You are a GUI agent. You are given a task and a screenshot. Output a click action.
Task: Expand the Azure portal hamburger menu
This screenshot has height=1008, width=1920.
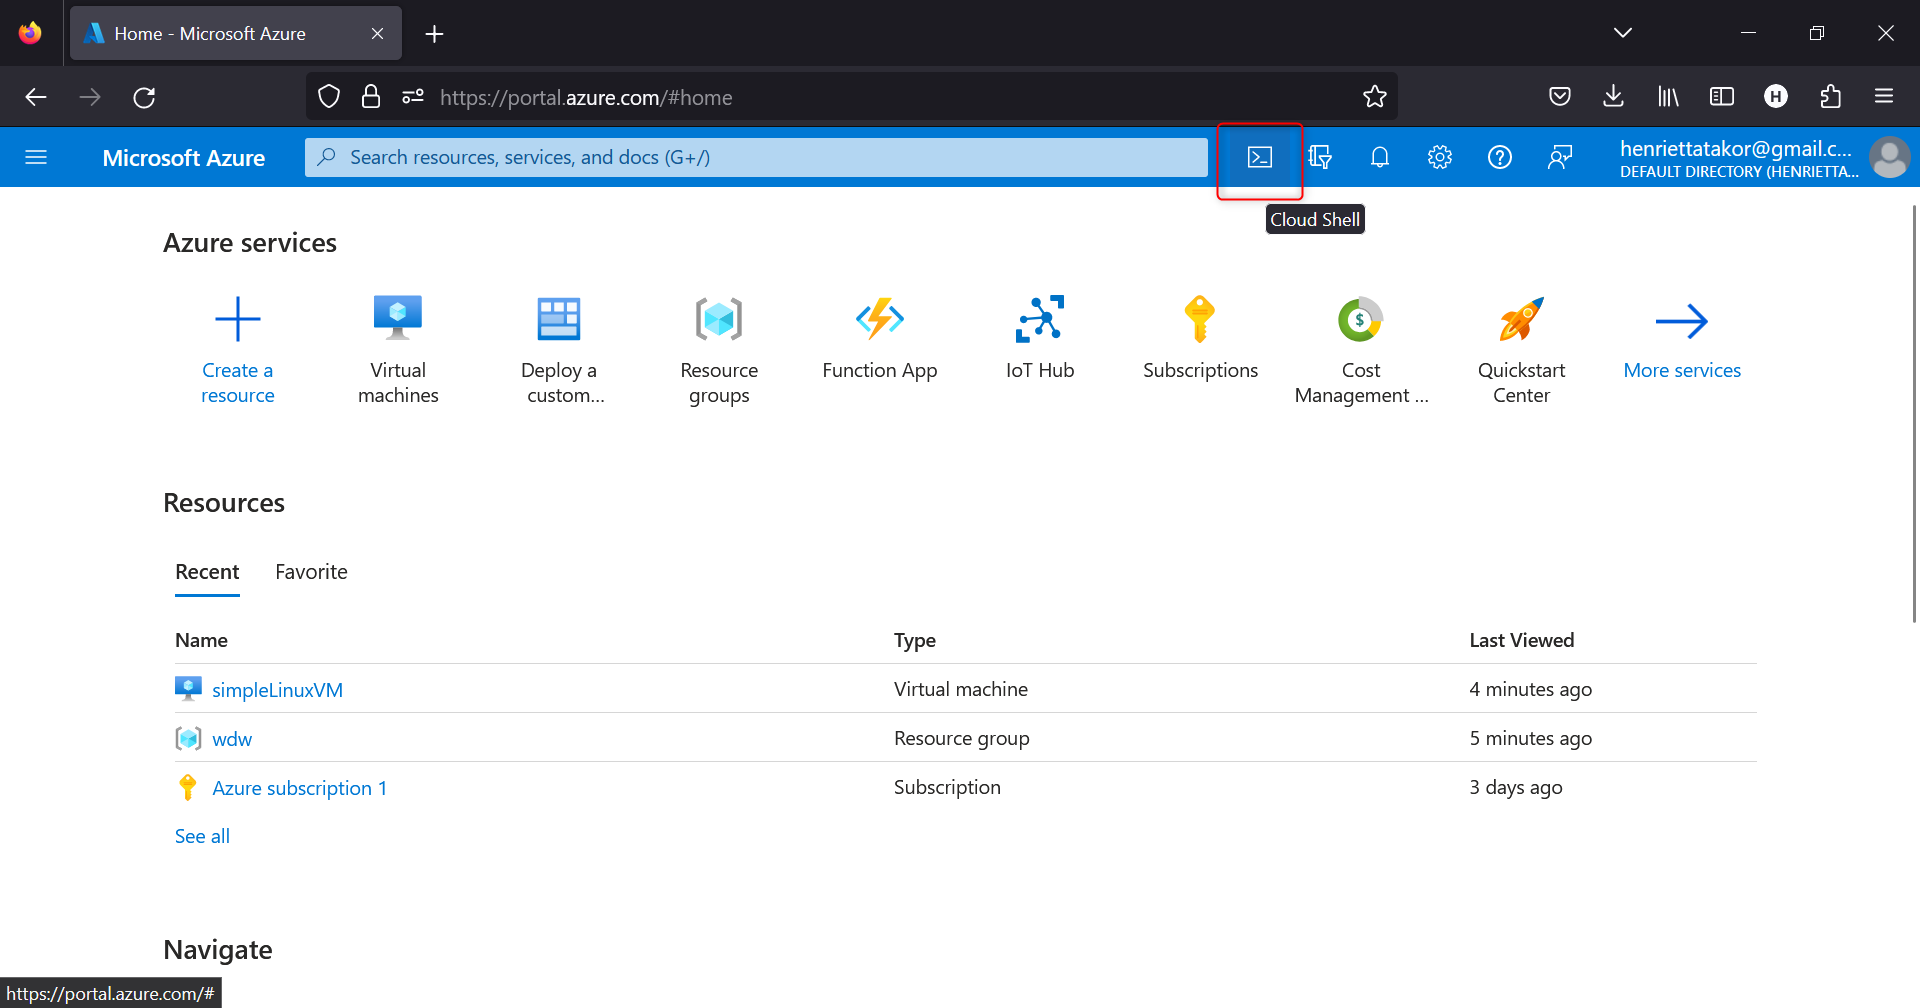pyautogui.click(x=36, y=157)
